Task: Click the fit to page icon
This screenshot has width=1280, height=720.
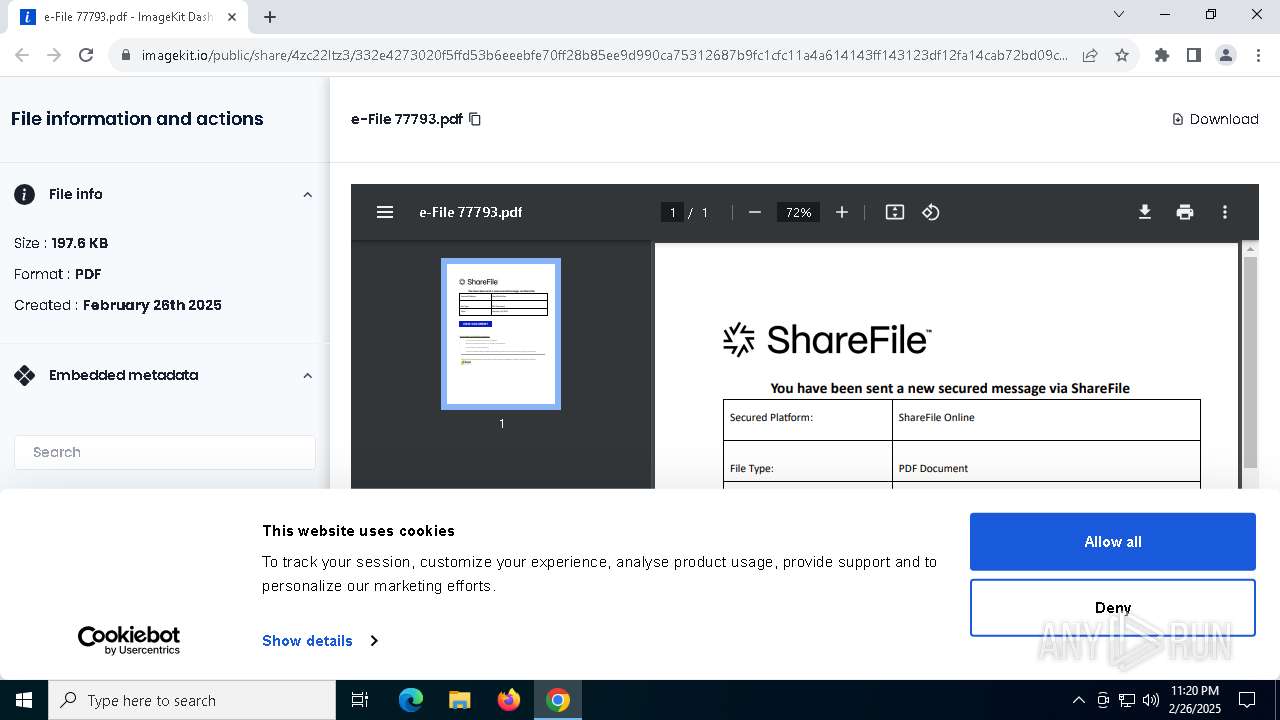Action: (x=895, y=212)
